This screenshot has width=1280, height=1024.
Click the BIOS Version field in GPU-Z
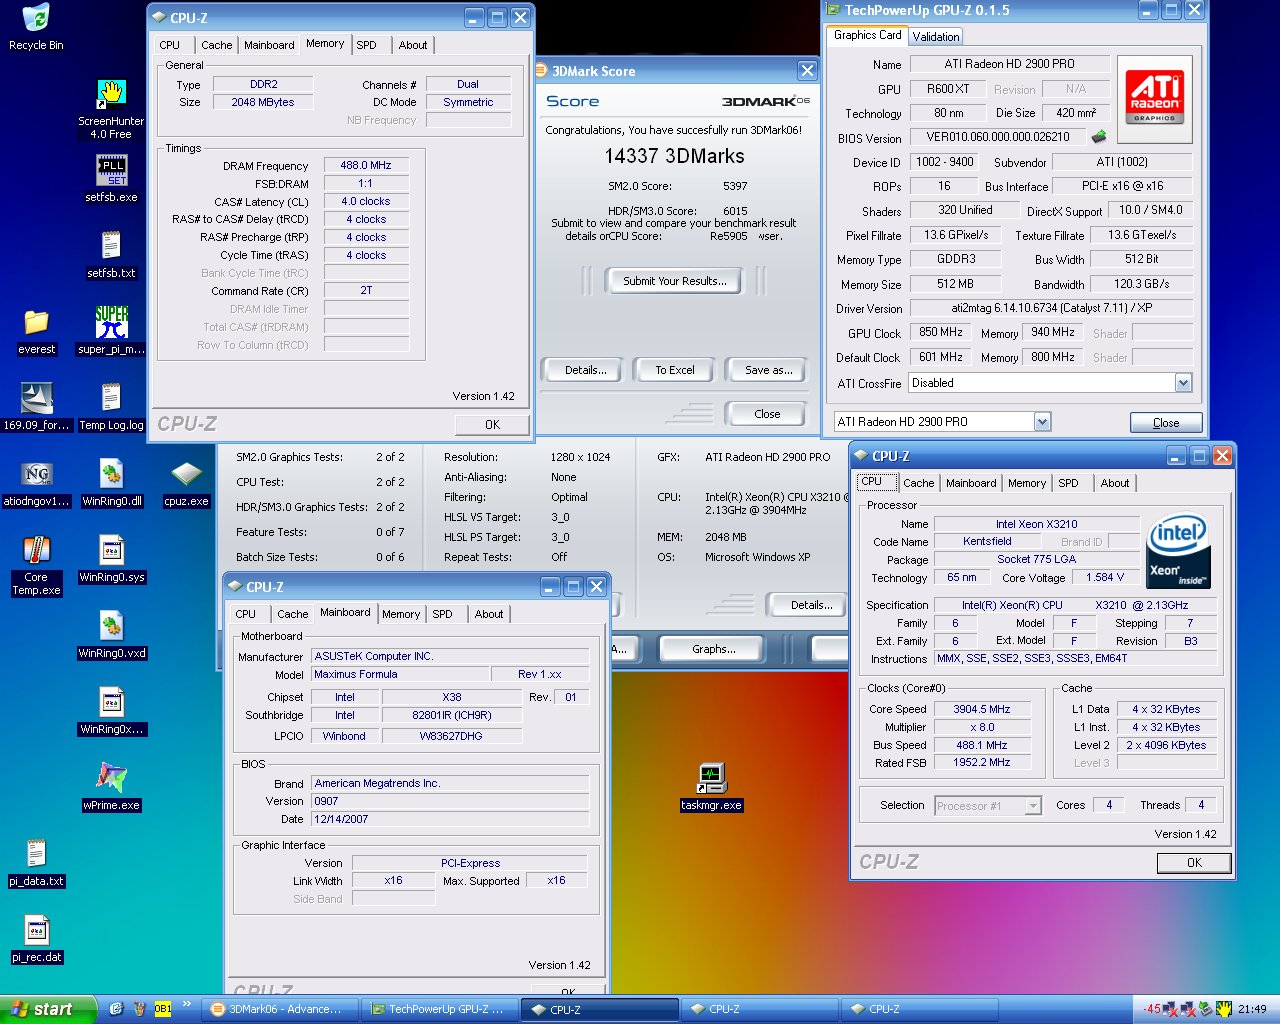tap(998, 137)
